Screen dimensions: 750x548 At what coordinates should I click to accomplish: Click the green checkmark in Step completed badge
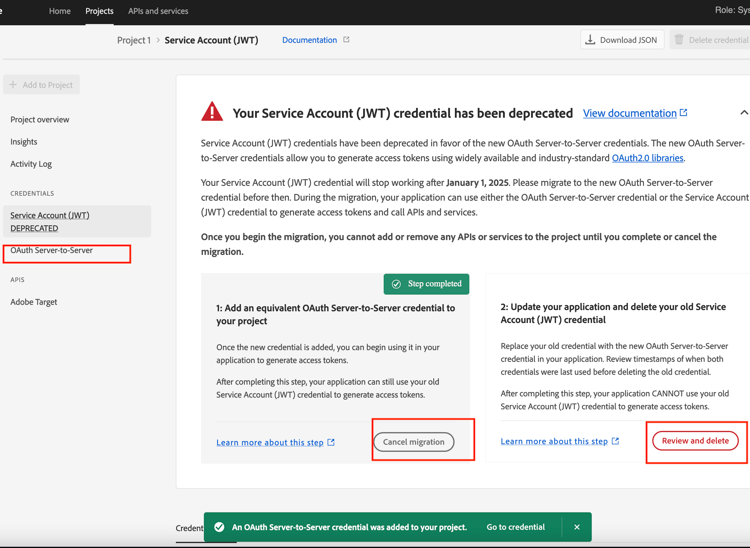[x=396, y=284]
